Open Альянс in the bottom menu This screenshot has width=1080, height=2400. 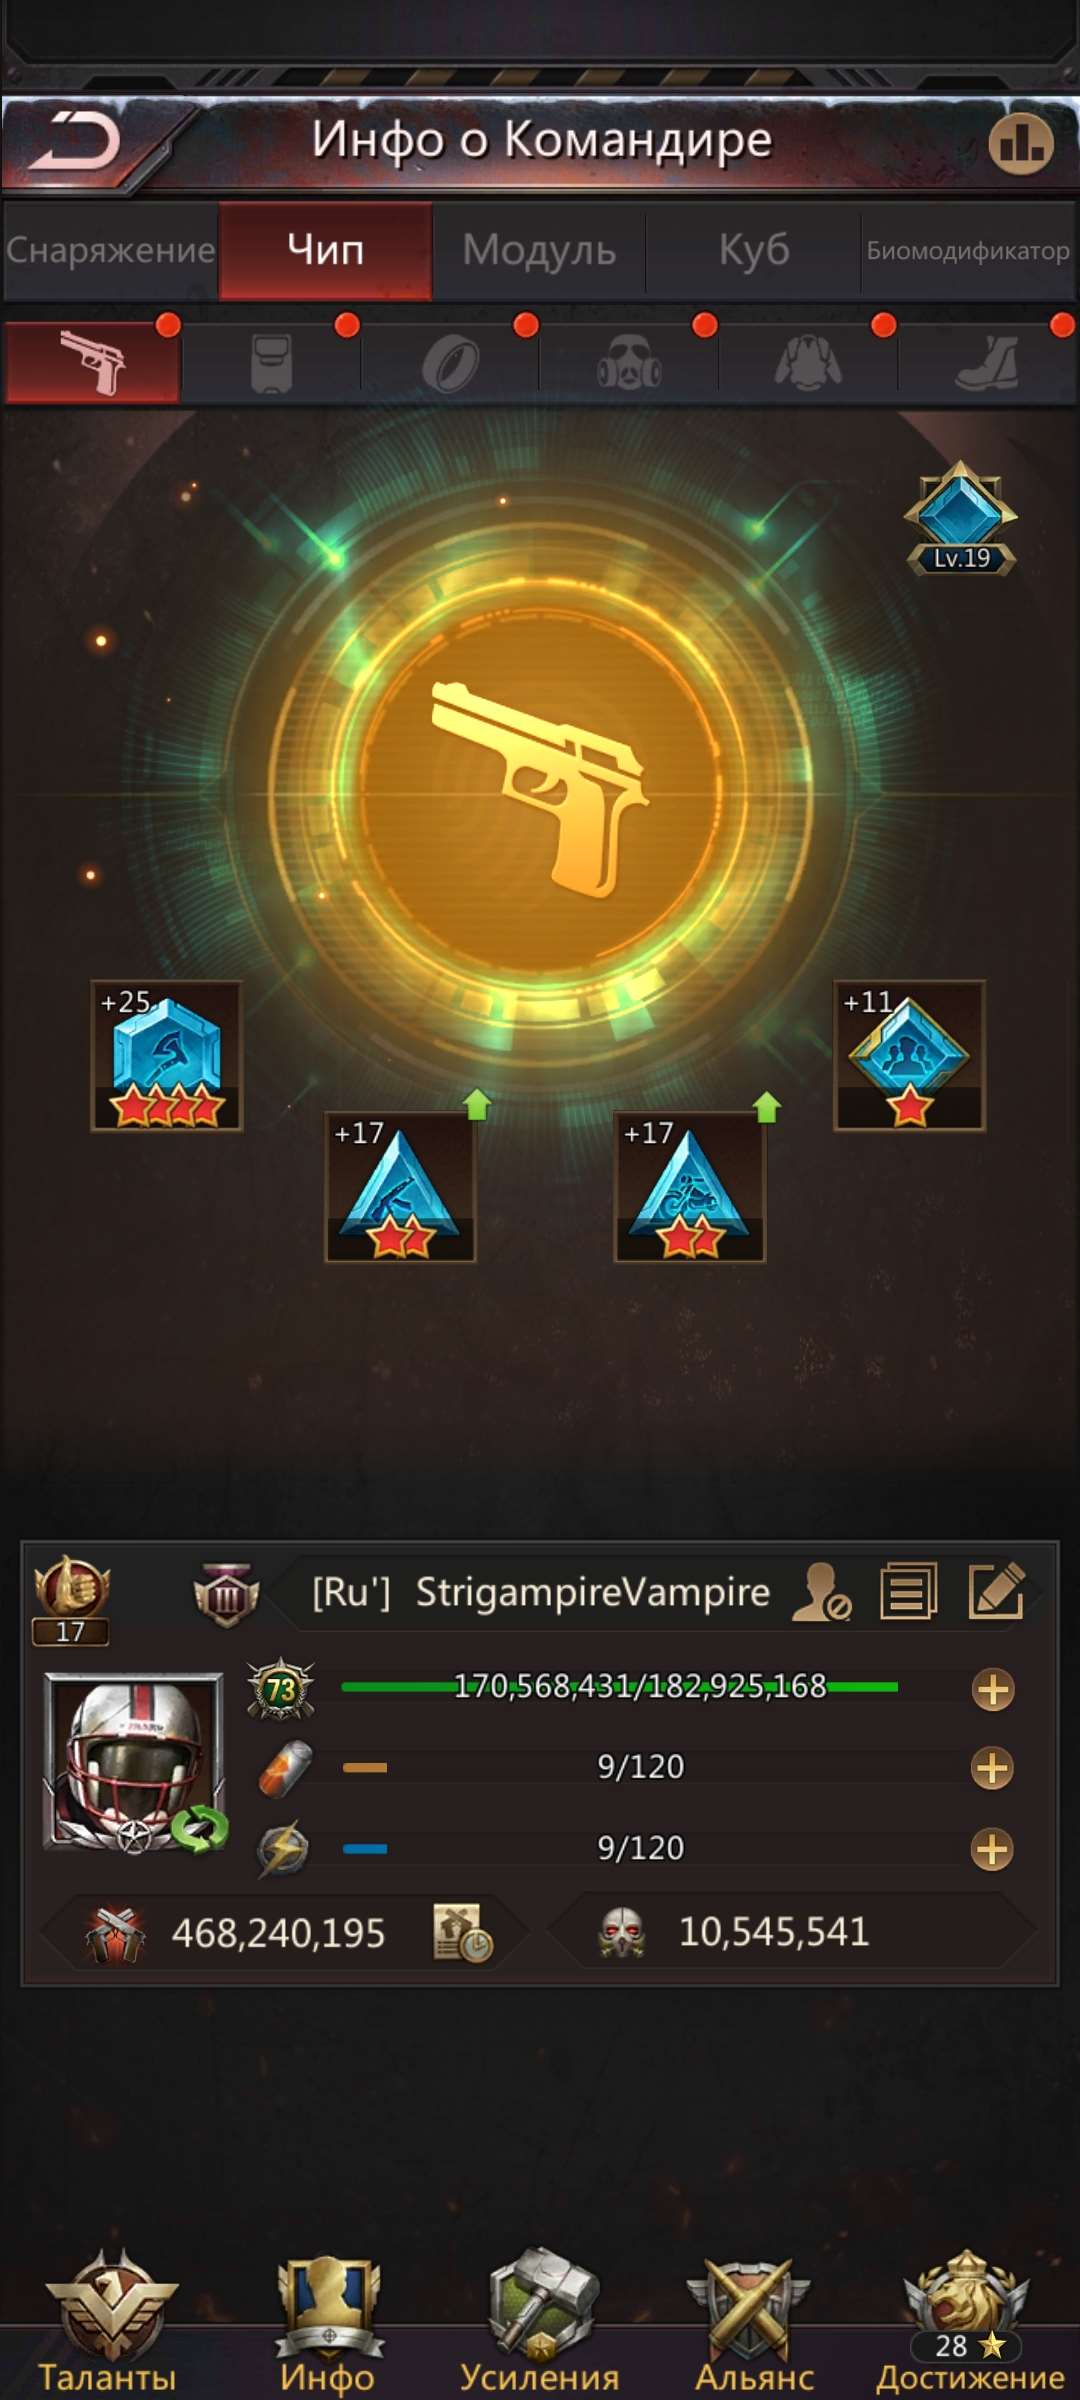pyautogui.click(x=753, y=2322)
